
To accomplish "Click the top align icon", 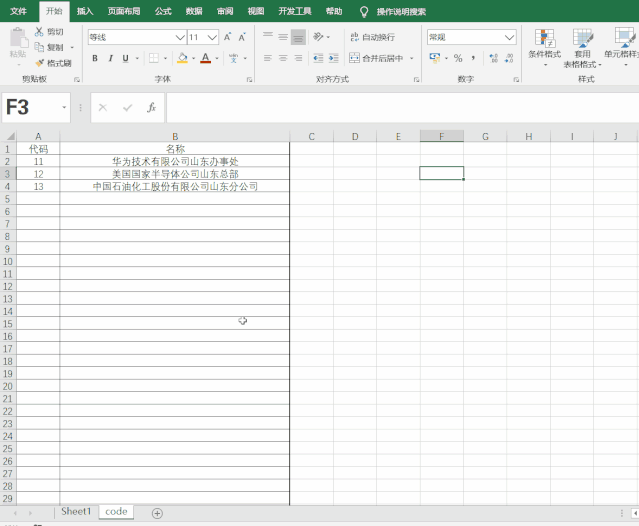I will [x=268, y=37].
